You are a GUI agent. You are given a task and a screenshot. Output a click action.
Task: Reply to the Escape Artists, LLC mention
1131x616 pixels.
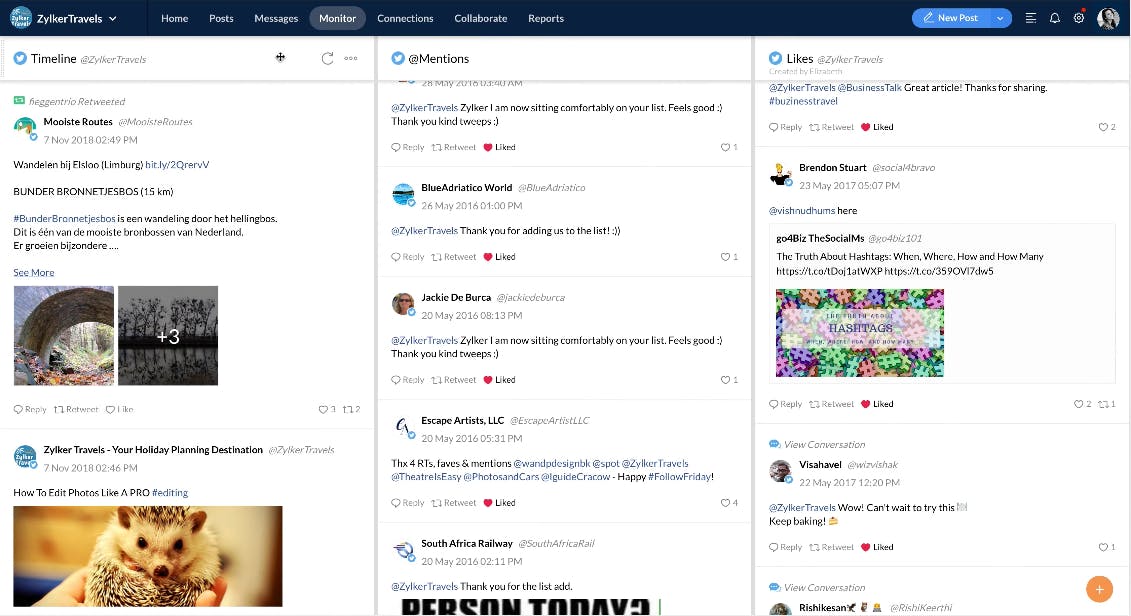408,503
